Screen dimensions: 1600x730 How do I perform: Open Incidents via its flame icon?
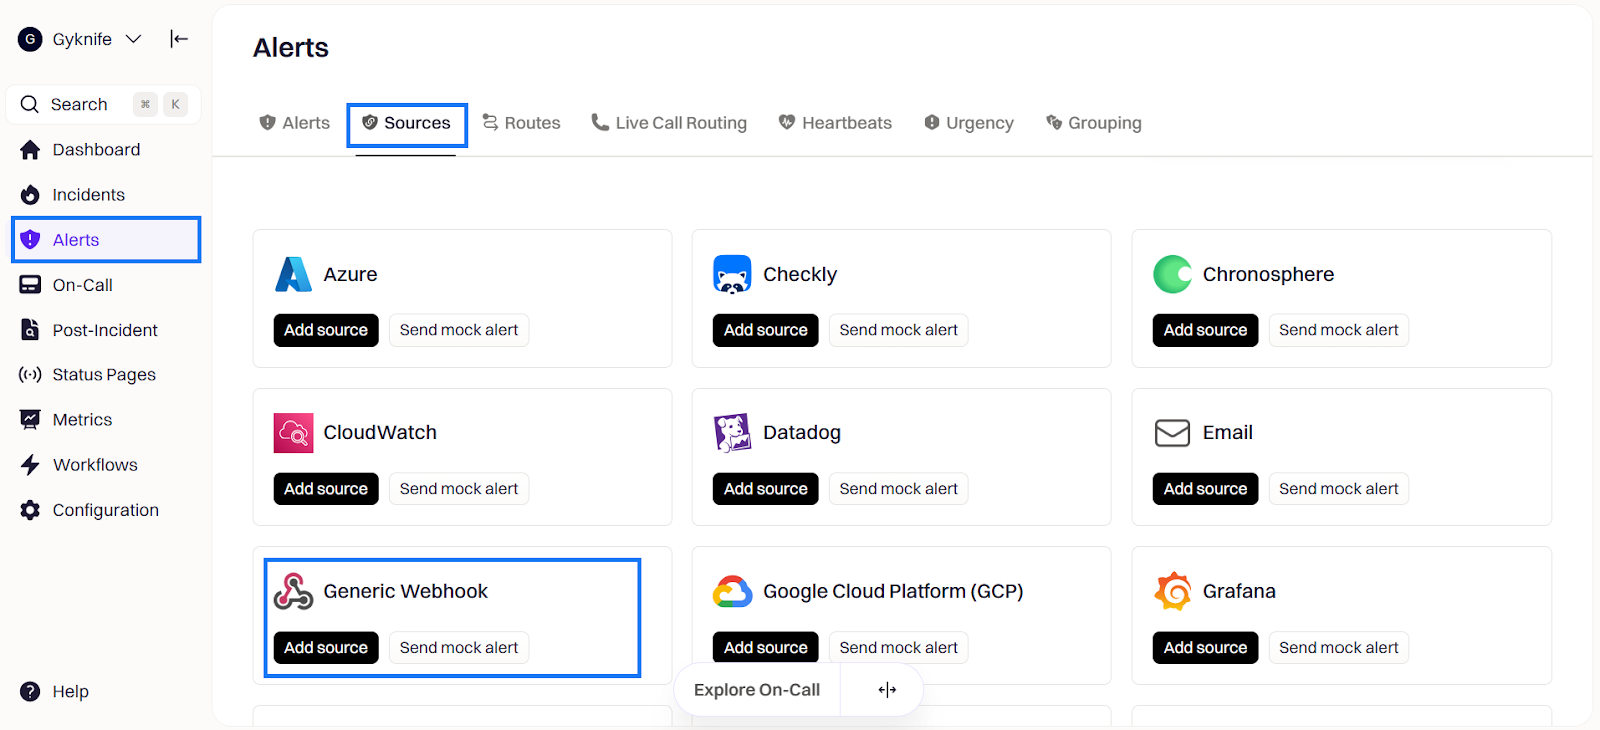point(30,195)
